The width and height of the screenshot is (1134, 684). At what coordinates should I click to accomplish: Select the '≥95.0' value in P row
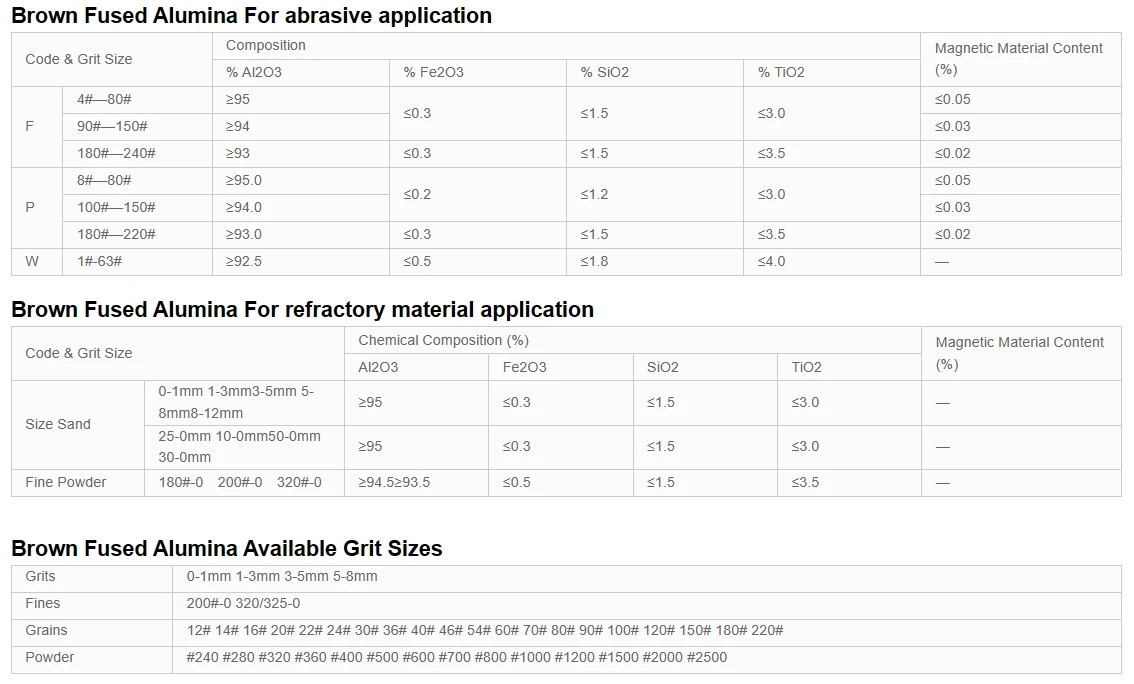[301, 181]
